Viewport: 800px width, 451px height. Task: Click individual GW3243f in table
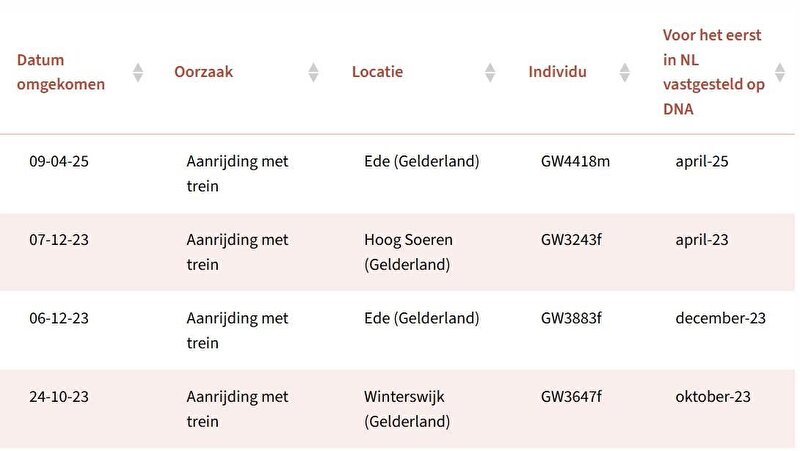pos(571,240)
